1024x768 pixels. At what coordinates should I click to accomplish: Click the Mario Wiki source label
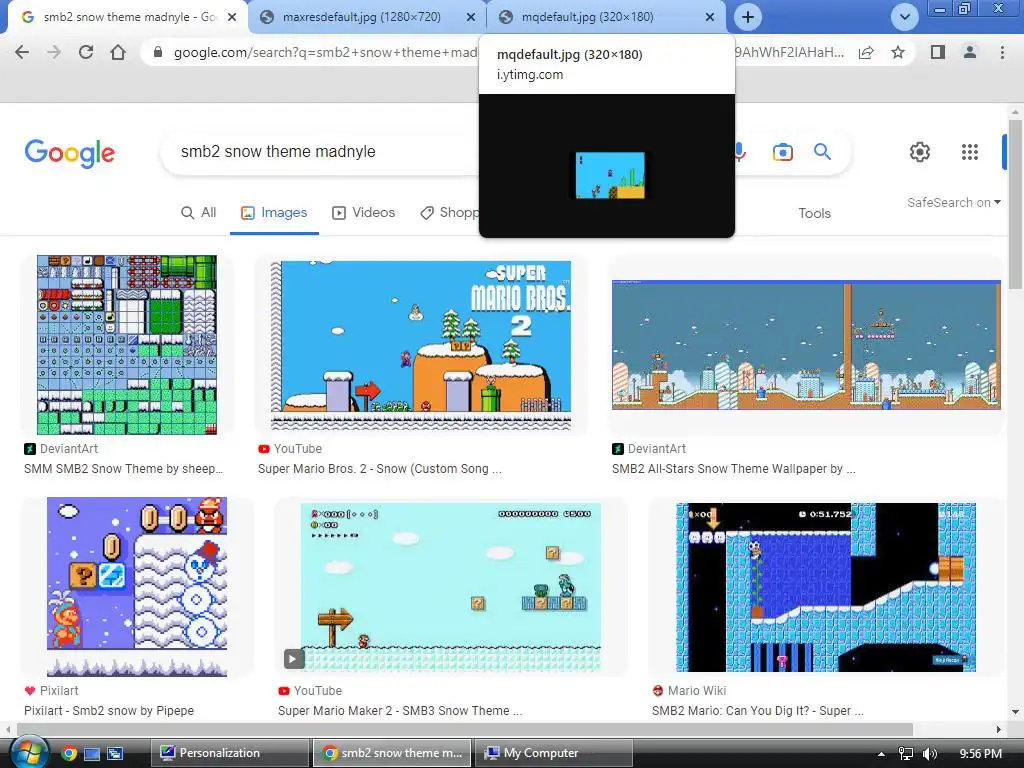click(697, 691)
